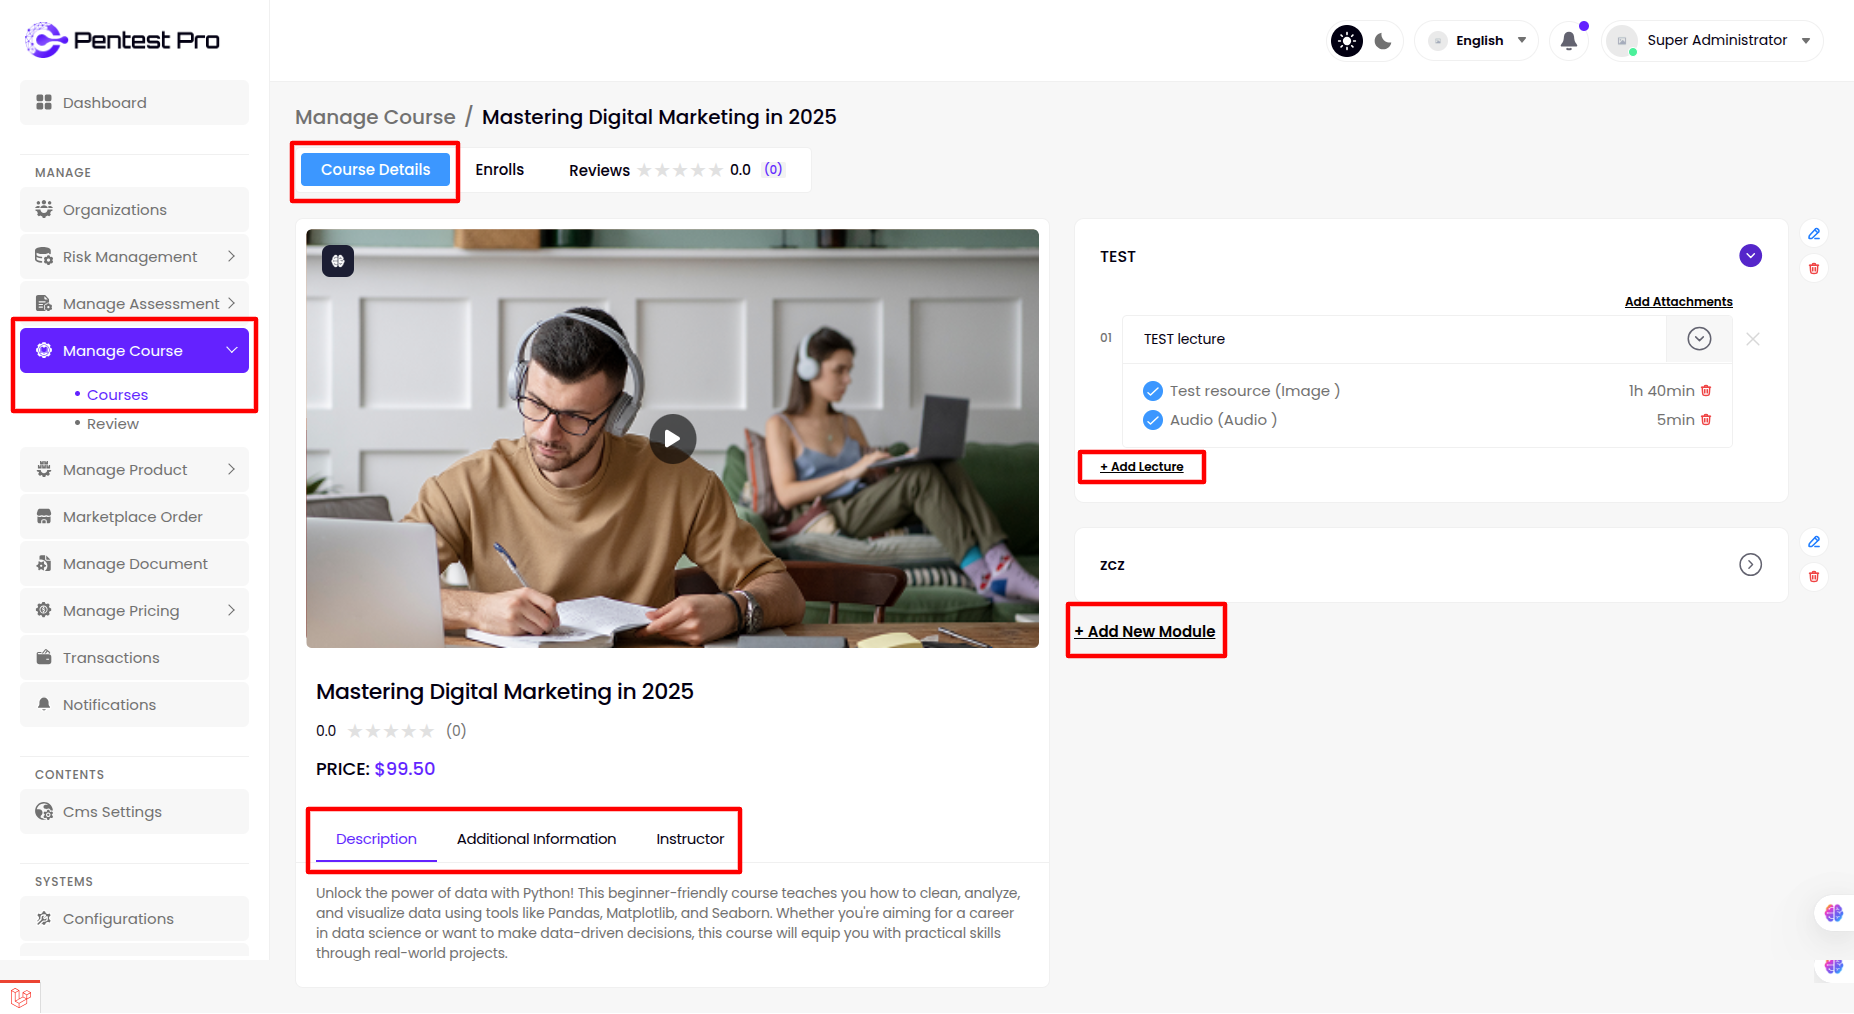Viewport: 1854px width, 1014px height.
Task: Click the edit pencil icon for zcz module
Action: [x=1813, y=542]
